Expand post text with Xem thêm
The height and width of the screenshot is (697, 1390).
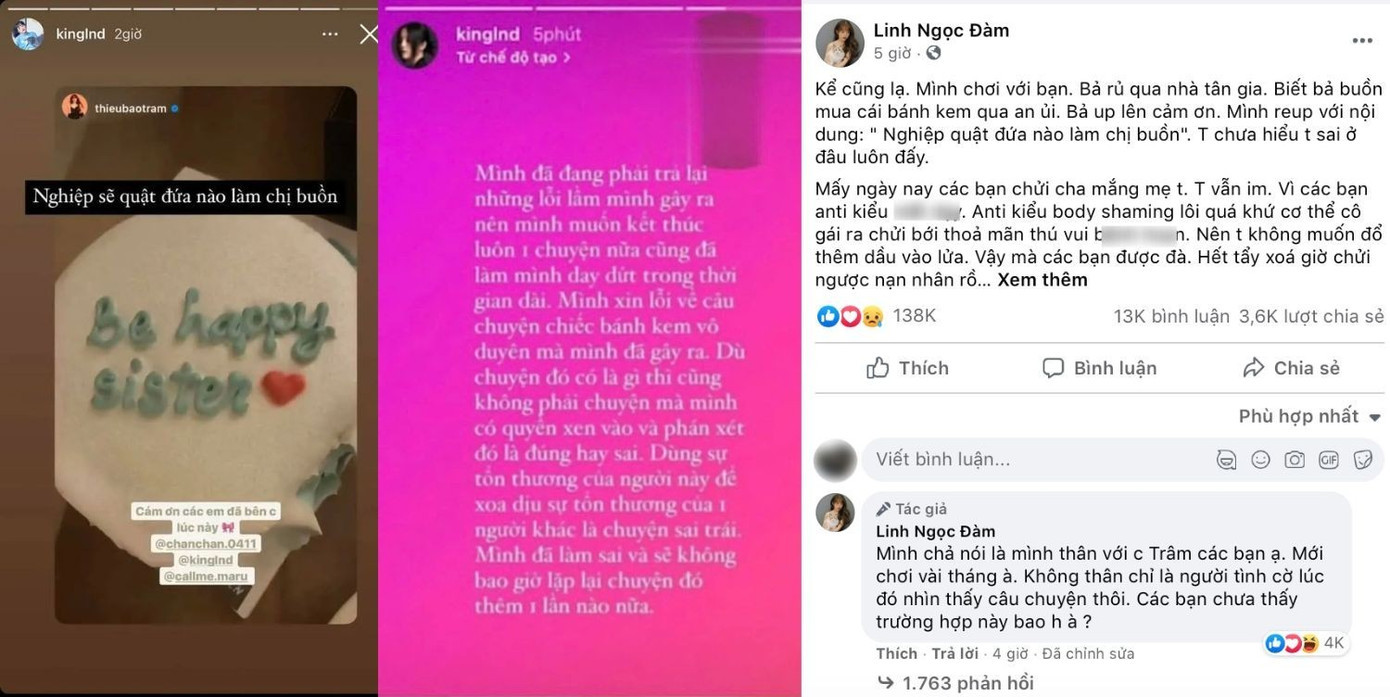[1042, 280]
